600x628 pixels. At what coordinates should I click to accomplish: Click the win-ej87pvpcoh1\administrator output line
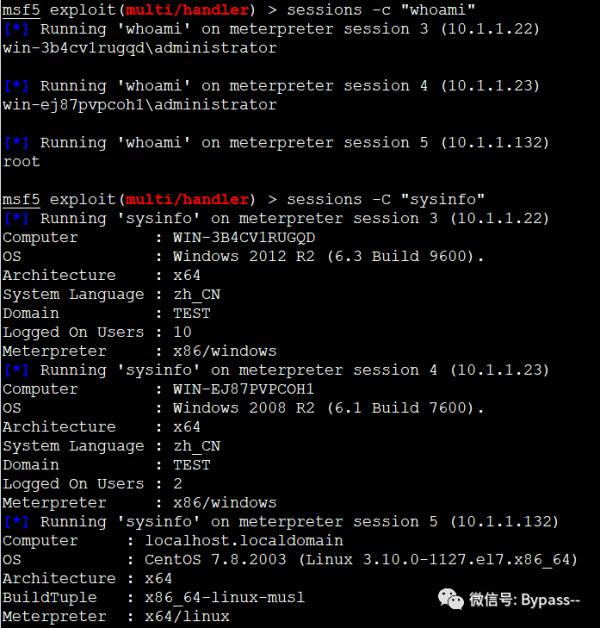(140, 104)
